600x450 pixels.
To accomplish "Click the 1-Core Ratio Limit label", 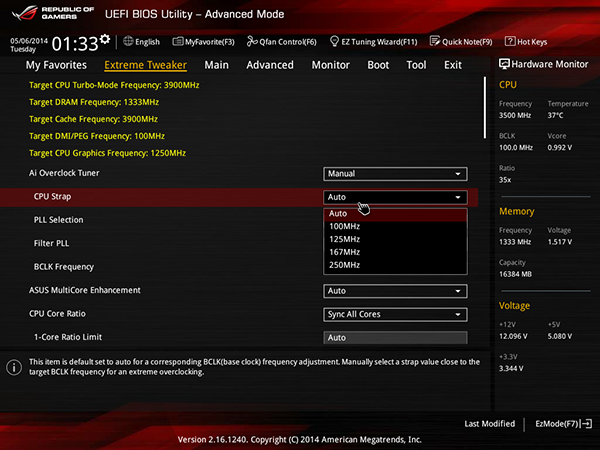I will point(68,337).
